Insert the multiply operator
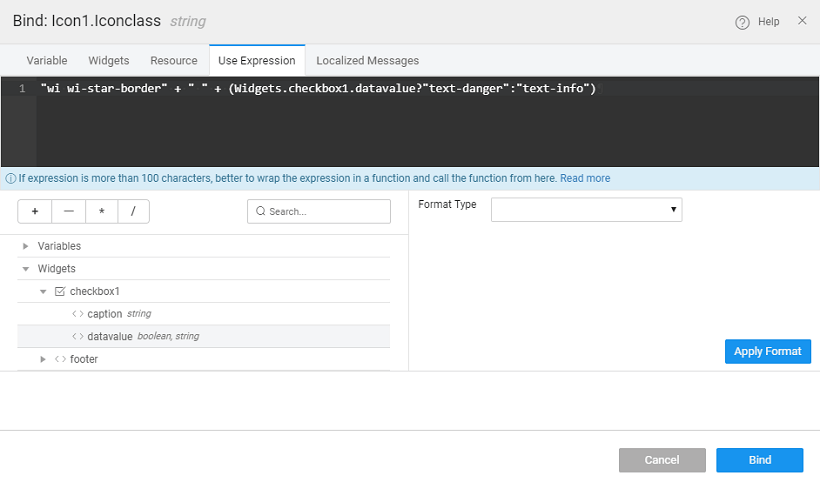Image resolution: width=820 pixels, height=489 pixels. (x=101, y=211)
